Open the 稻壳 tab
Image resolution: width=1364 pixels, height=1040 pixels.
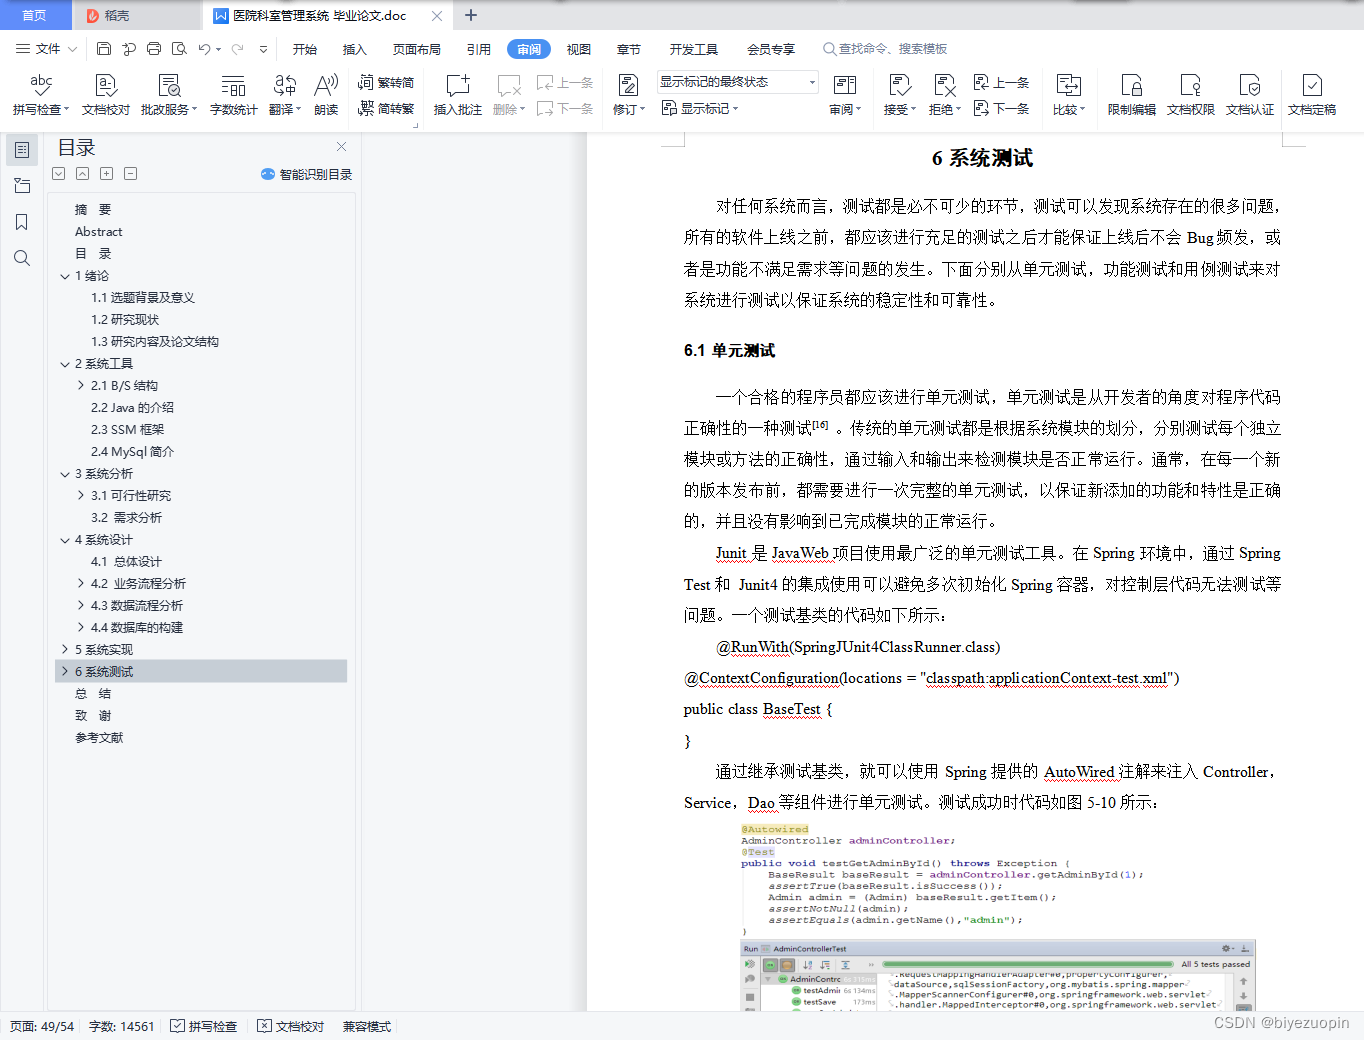tap(136, 15)
